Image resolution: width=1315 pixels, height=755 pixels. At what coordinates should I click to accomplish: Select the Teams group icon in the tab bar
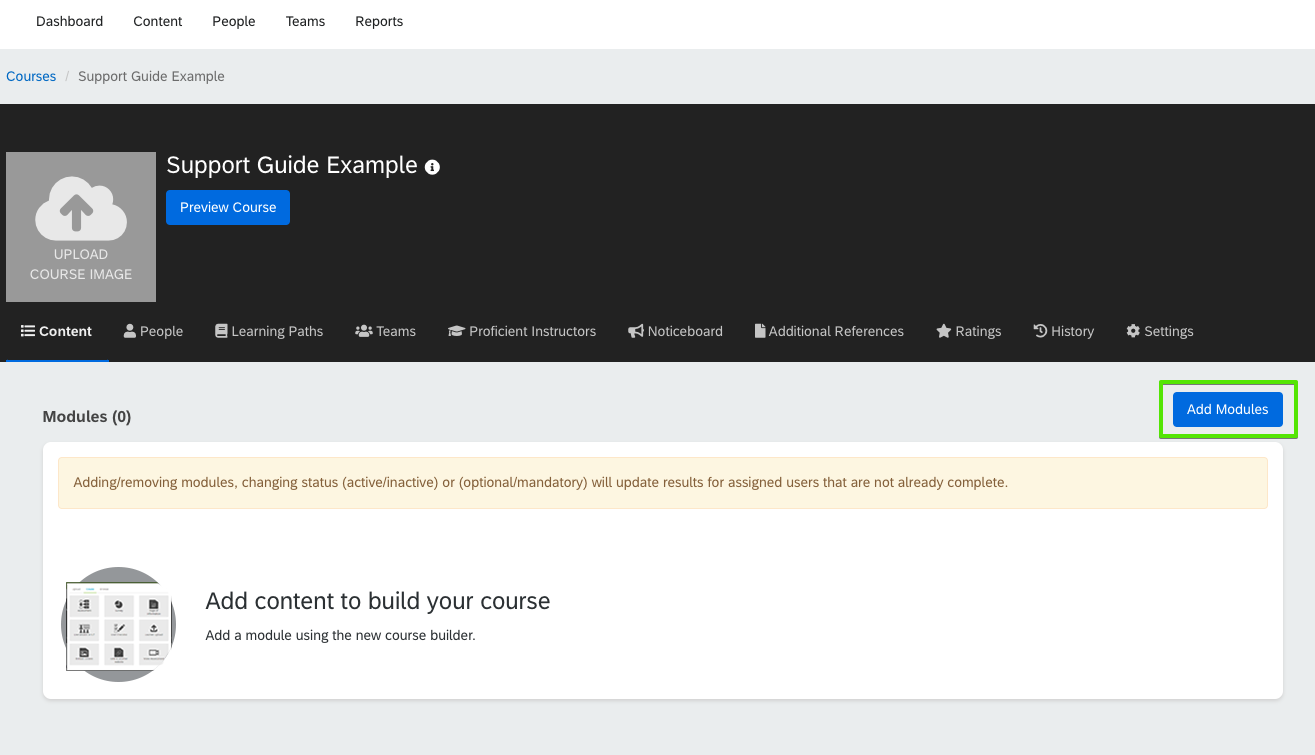[x=365, y=330]
